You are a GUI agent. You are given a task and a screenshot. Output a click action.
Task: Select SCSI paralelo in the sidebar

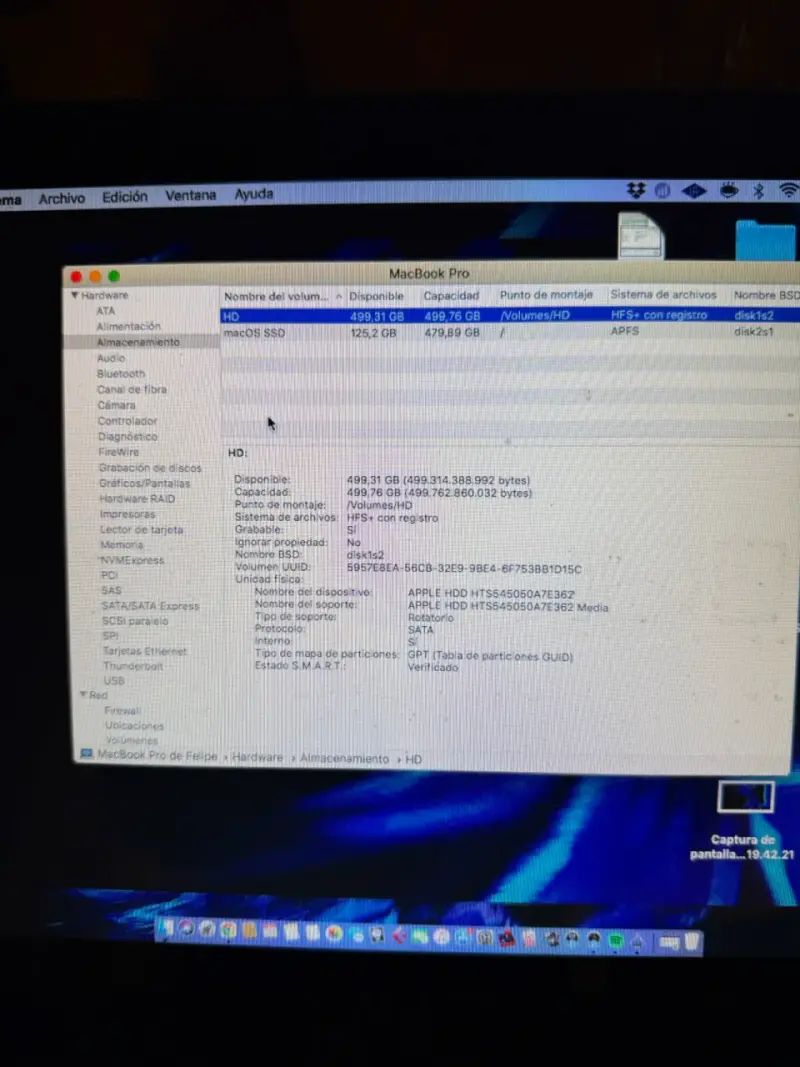(x=135, y=621)
